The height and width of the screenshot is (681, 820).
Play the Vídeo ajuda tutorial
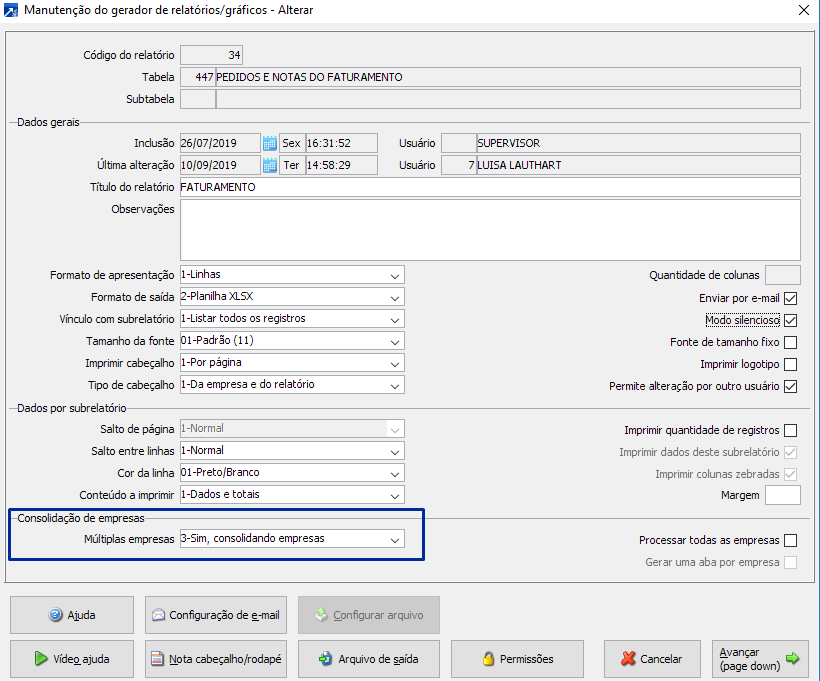coord(71,659)
